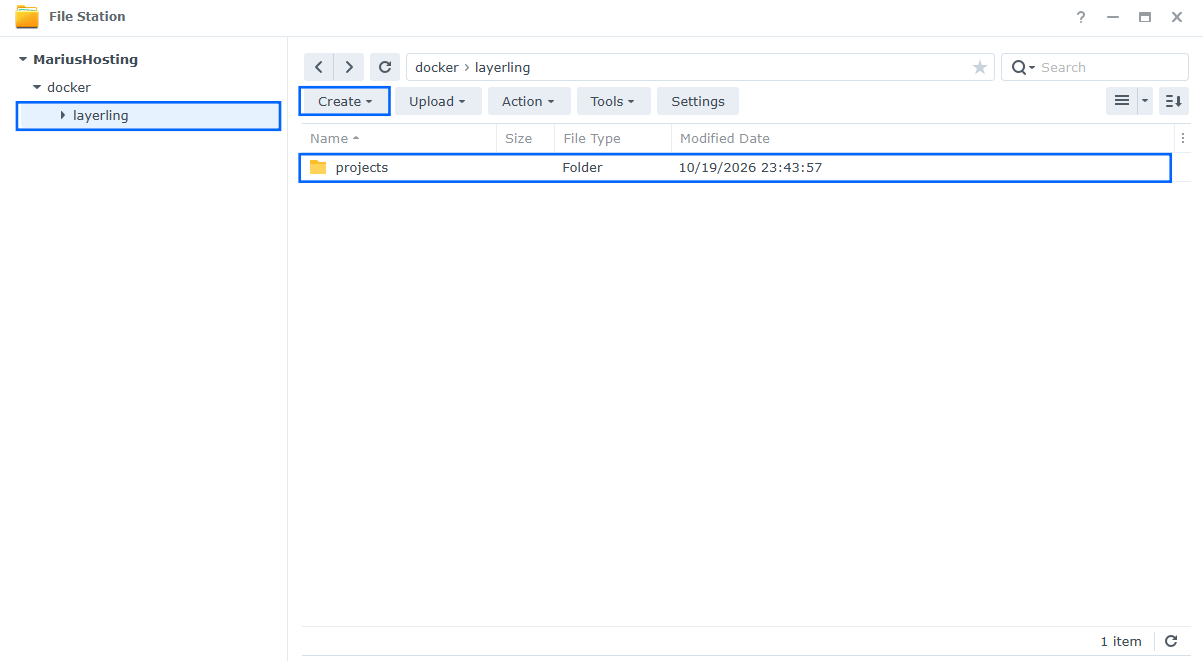1203x661 pixels.
Task: Open the Action dropdown menu
Action: click(529, 101)
